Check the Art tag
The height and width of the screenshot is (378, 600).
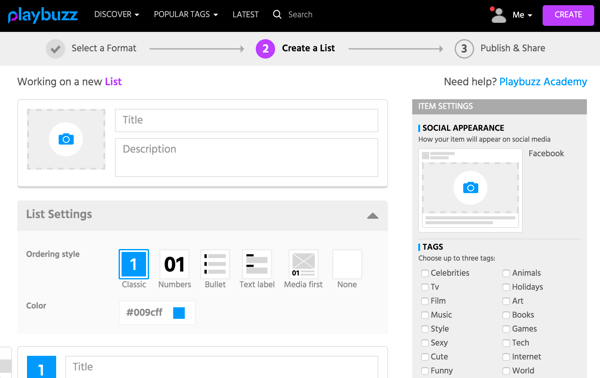point(506,301)
